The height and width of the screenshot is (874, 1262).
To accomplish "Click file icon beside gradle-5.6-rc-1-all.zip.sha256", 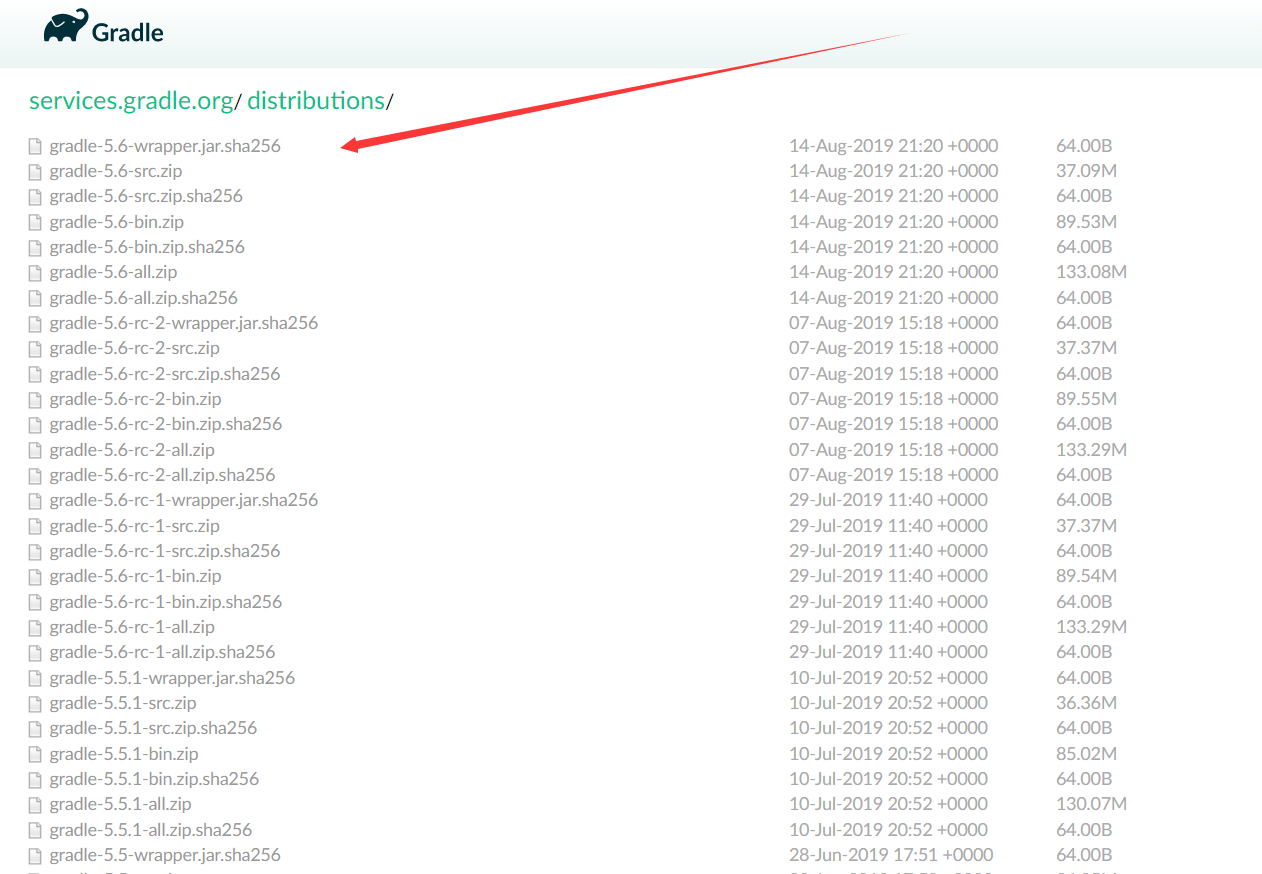I will (x=35, y=653).
